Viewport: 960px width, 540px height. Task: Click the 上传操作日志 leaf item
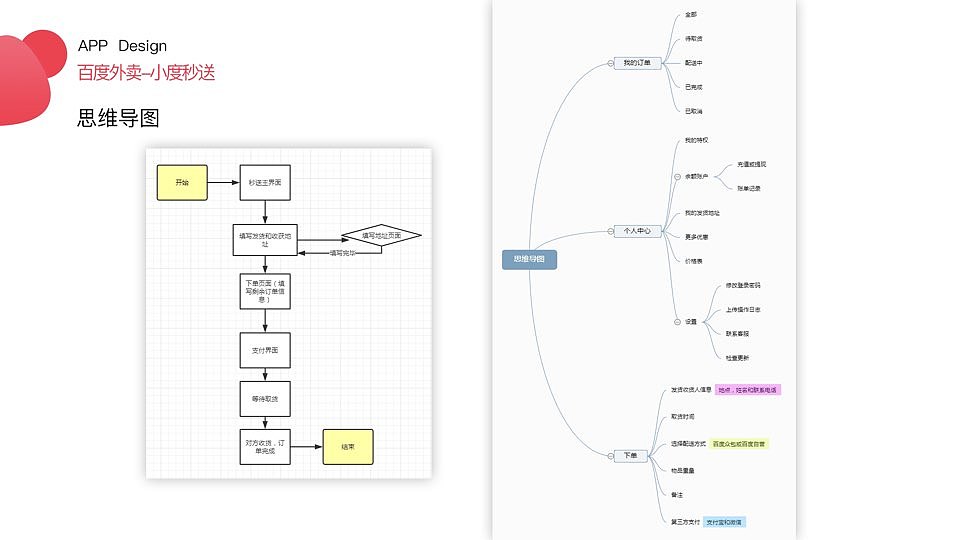[743, 310]
